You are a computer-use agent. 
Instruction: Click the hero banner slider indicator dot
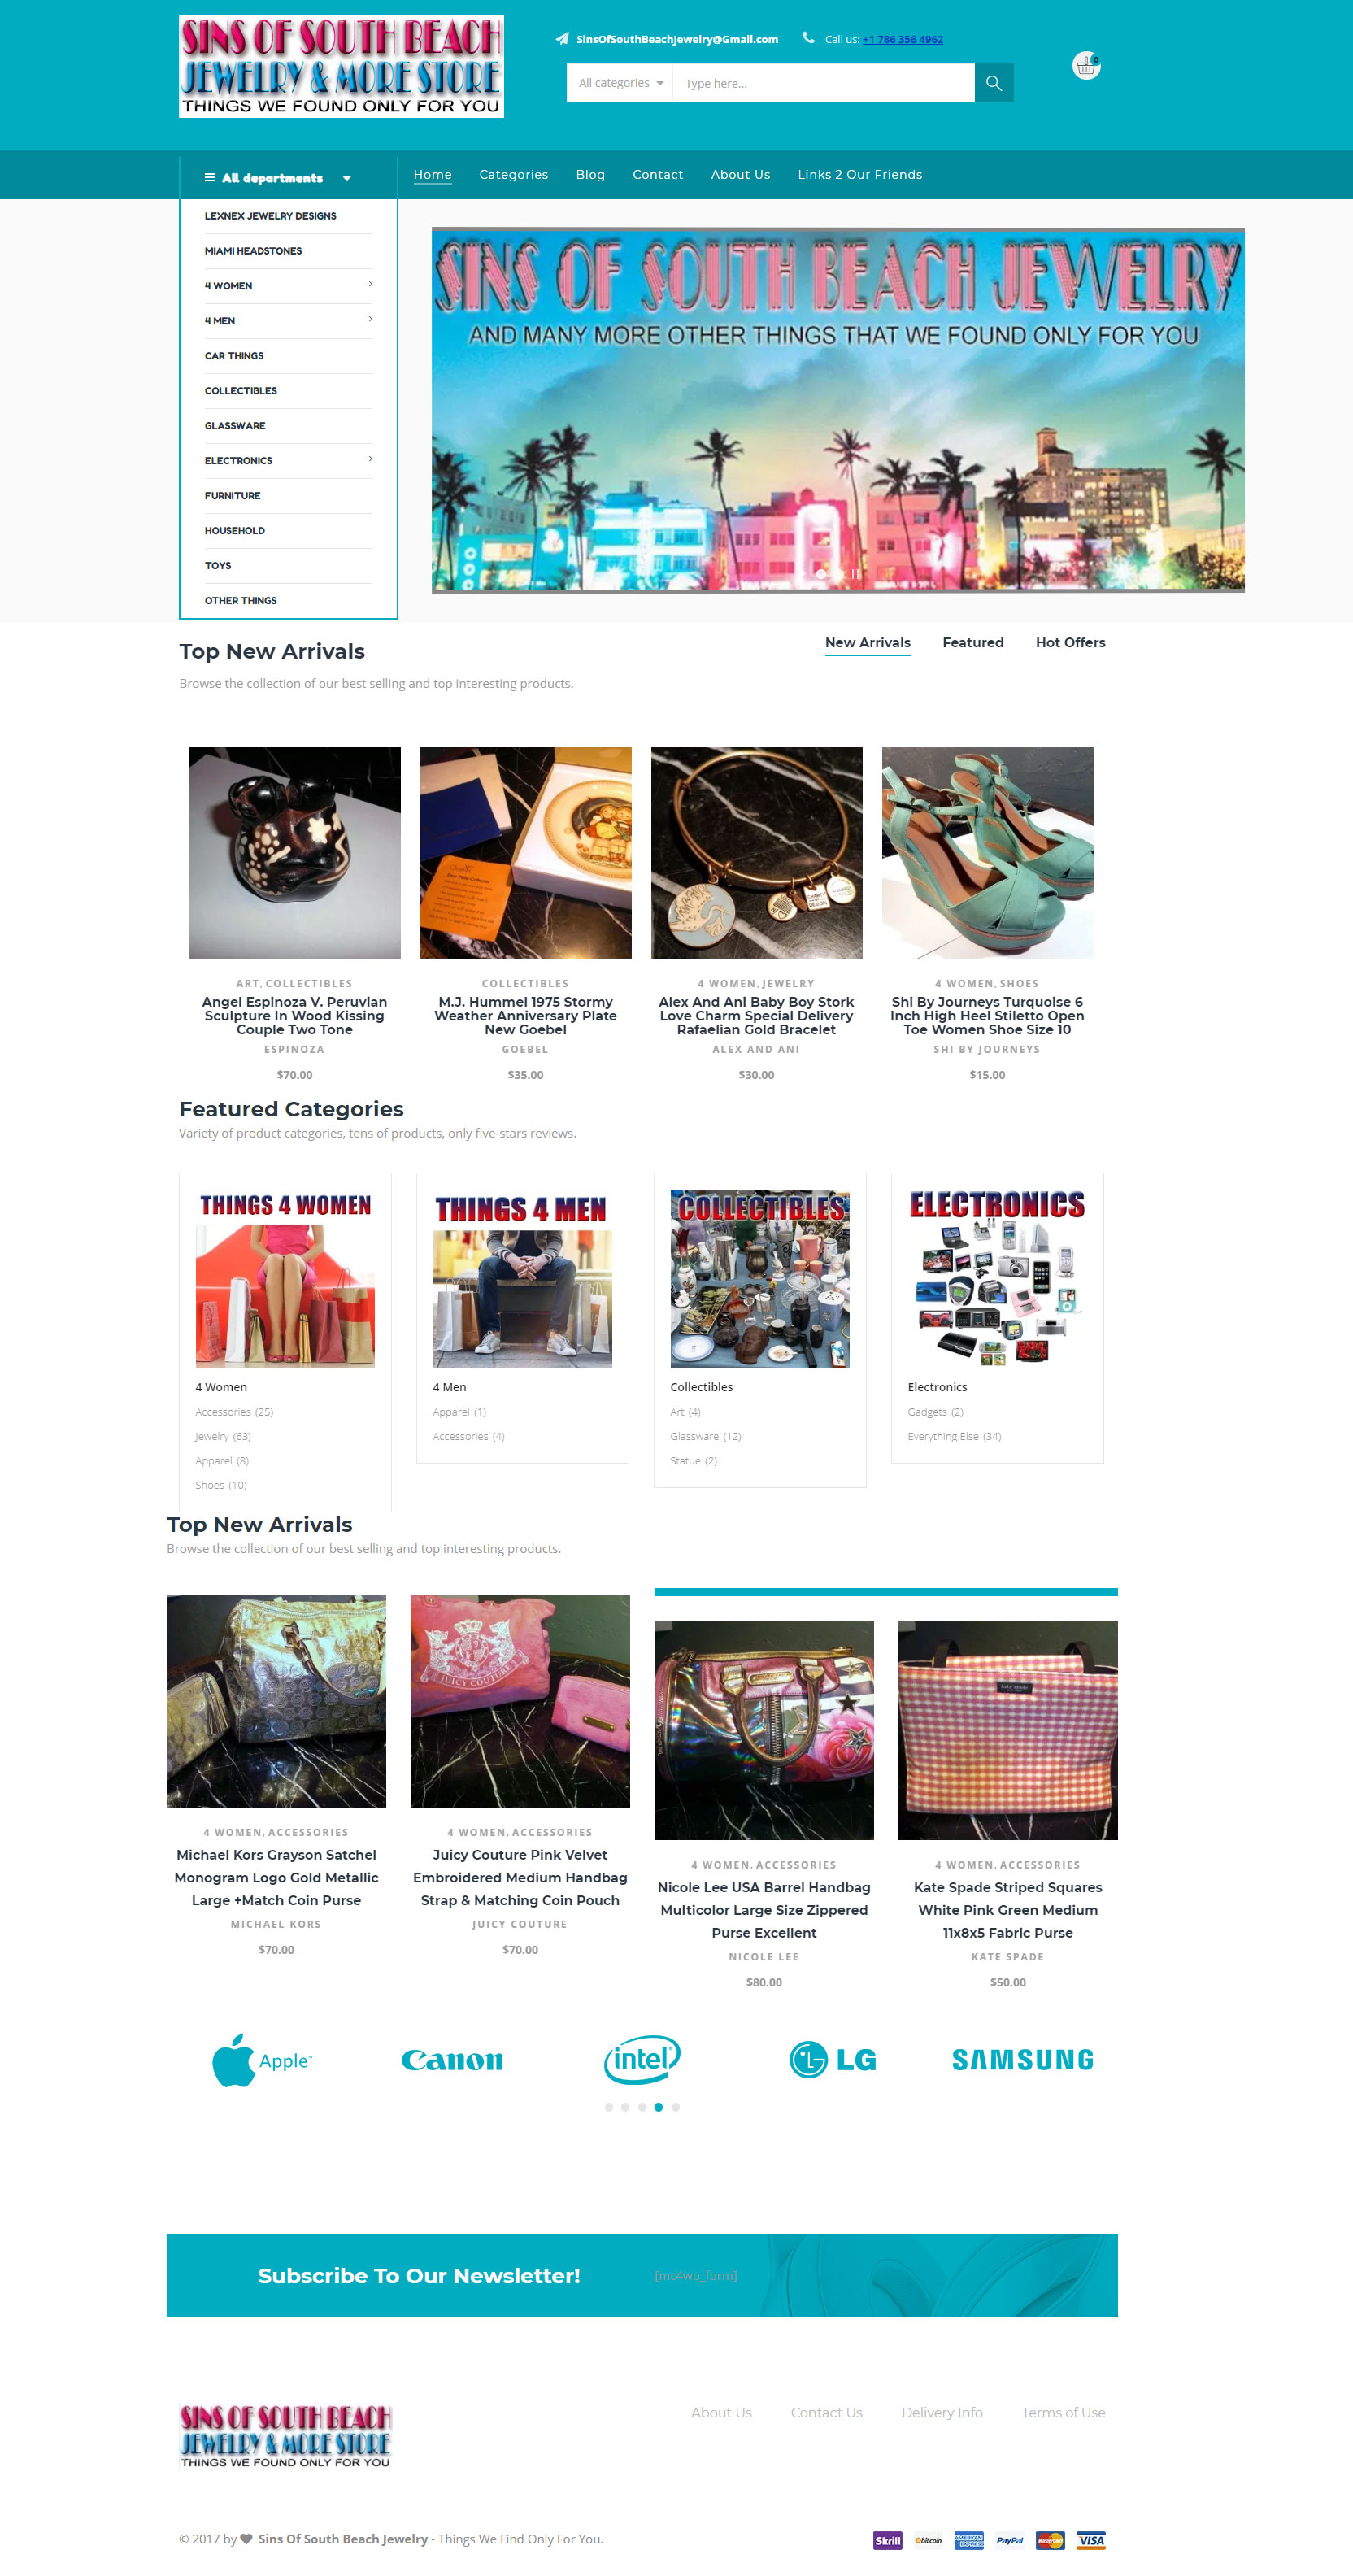click(821, 574)
